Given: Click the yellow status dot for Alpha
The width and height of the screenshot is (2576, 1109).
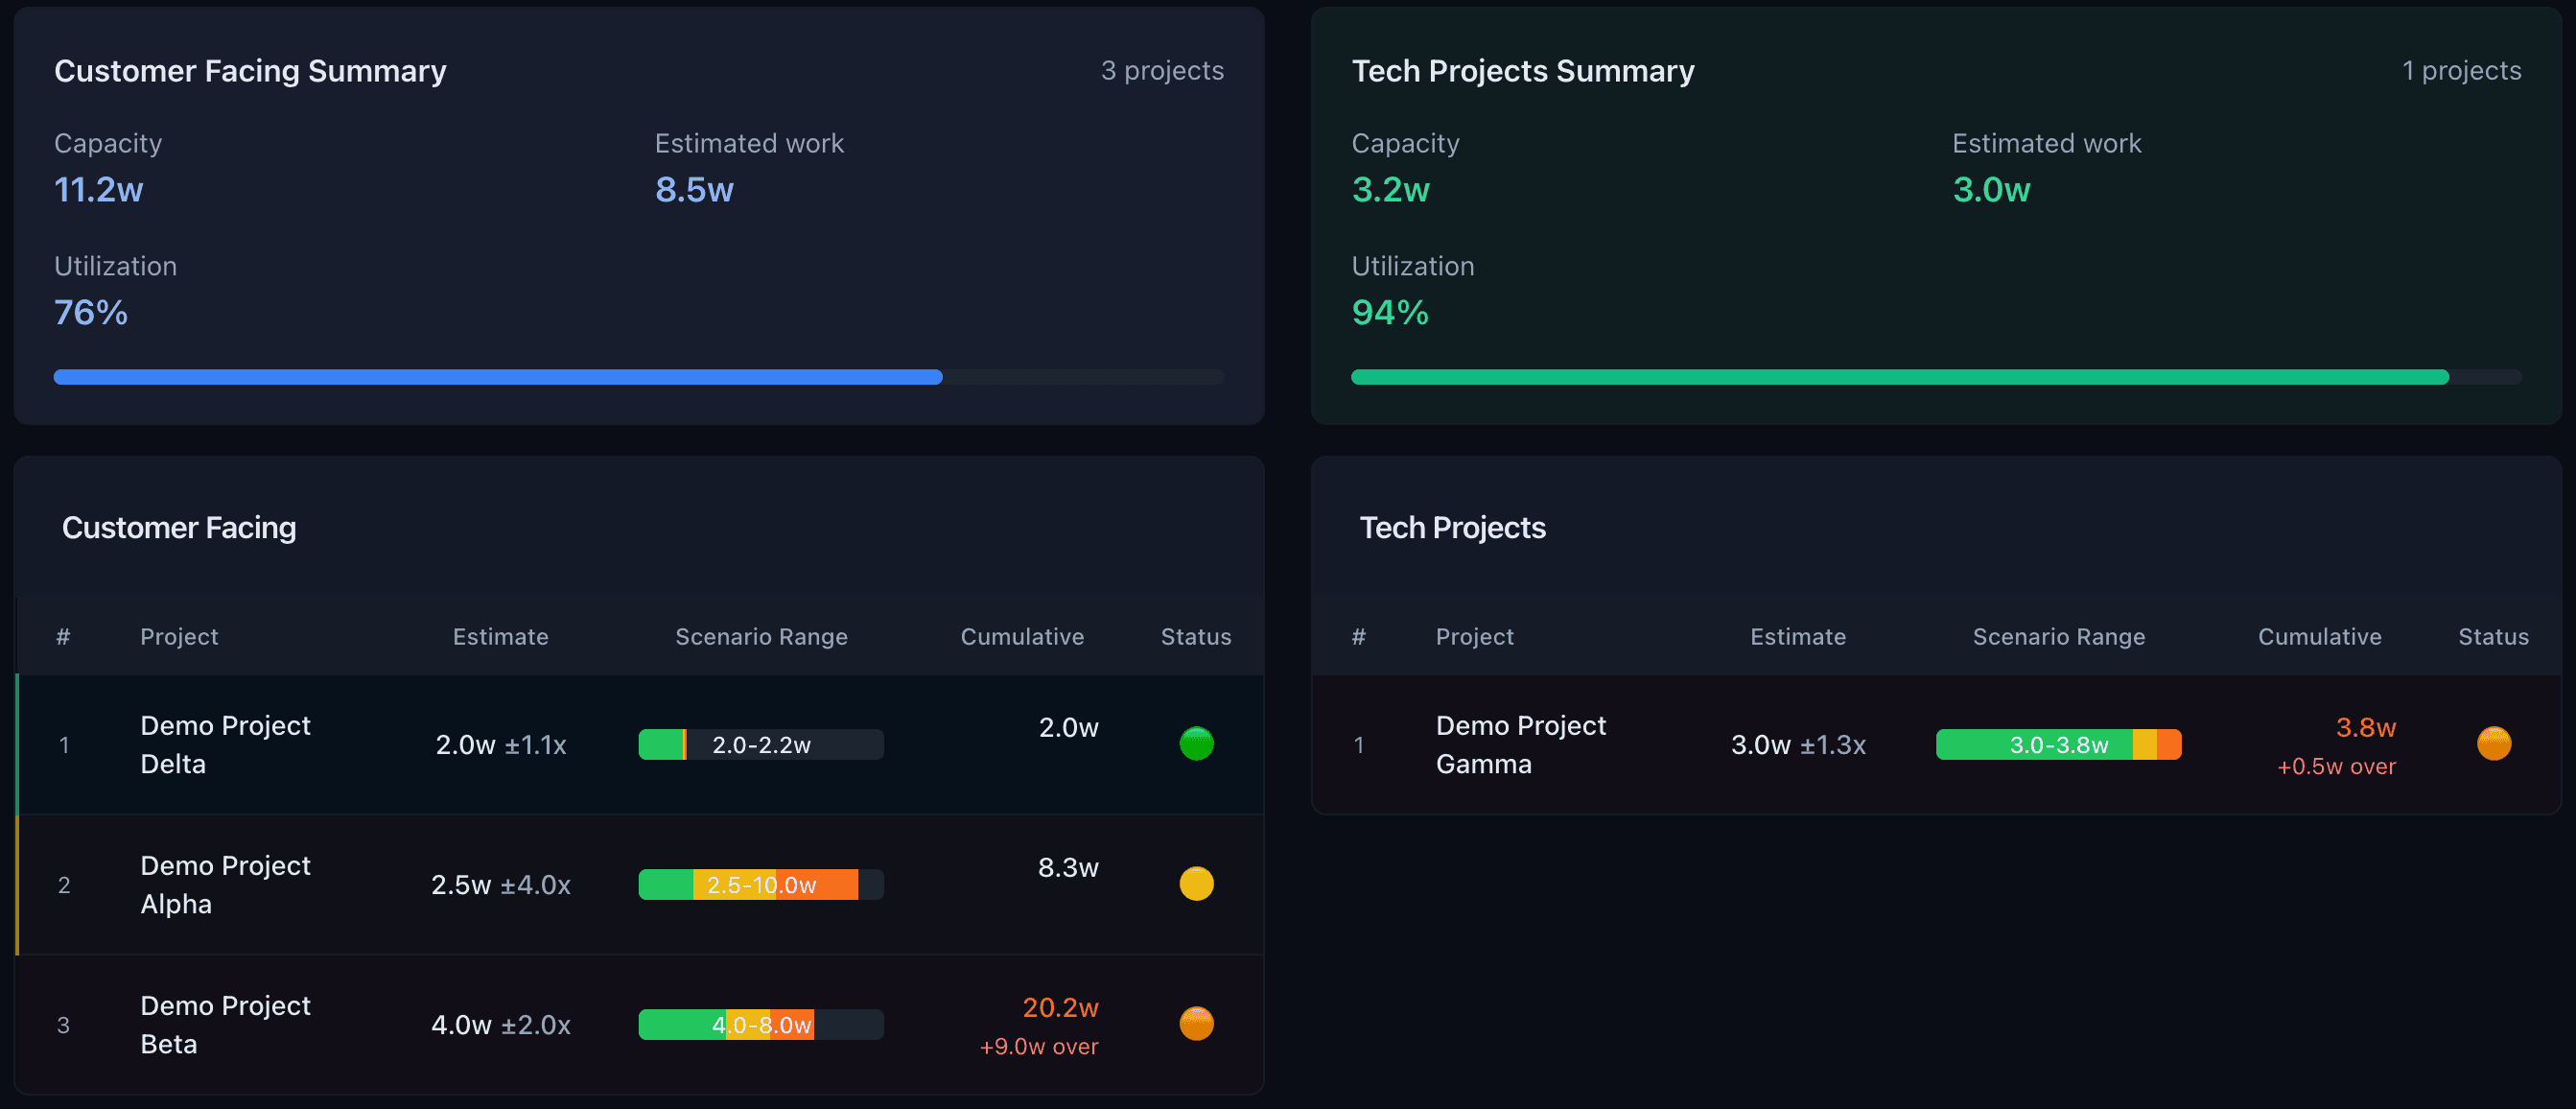Looking at the screenshot, I should 1196,884.
